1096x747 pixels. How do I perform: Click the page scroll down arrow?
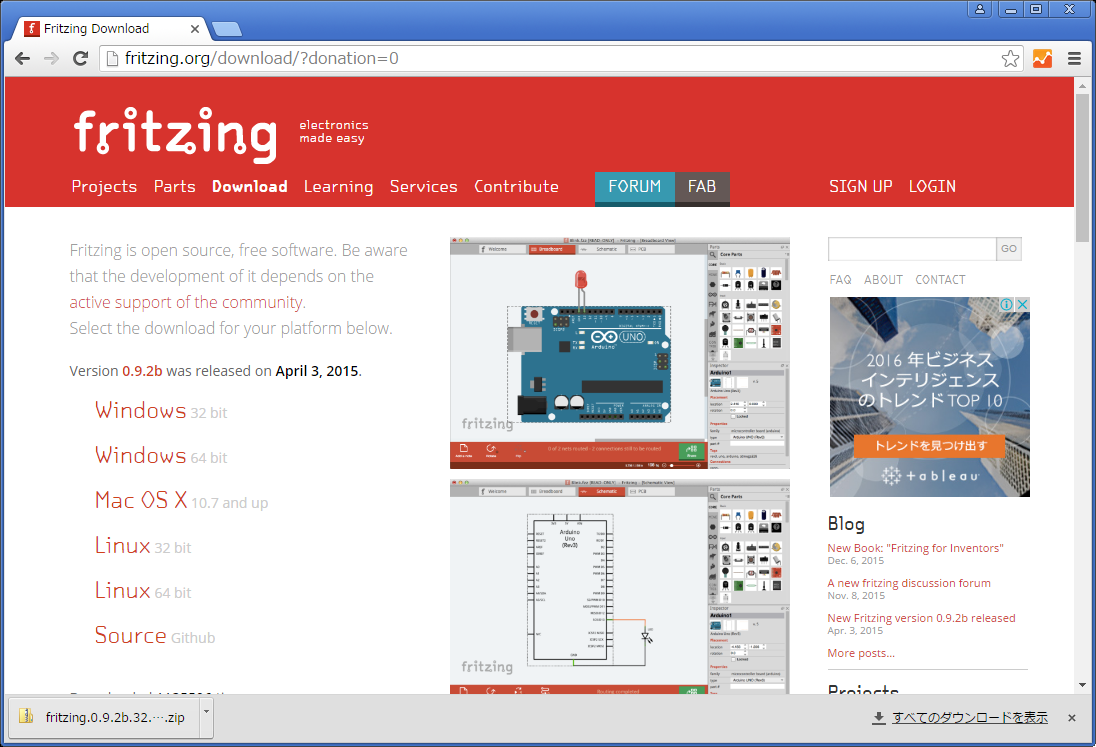click(1082, 686)
